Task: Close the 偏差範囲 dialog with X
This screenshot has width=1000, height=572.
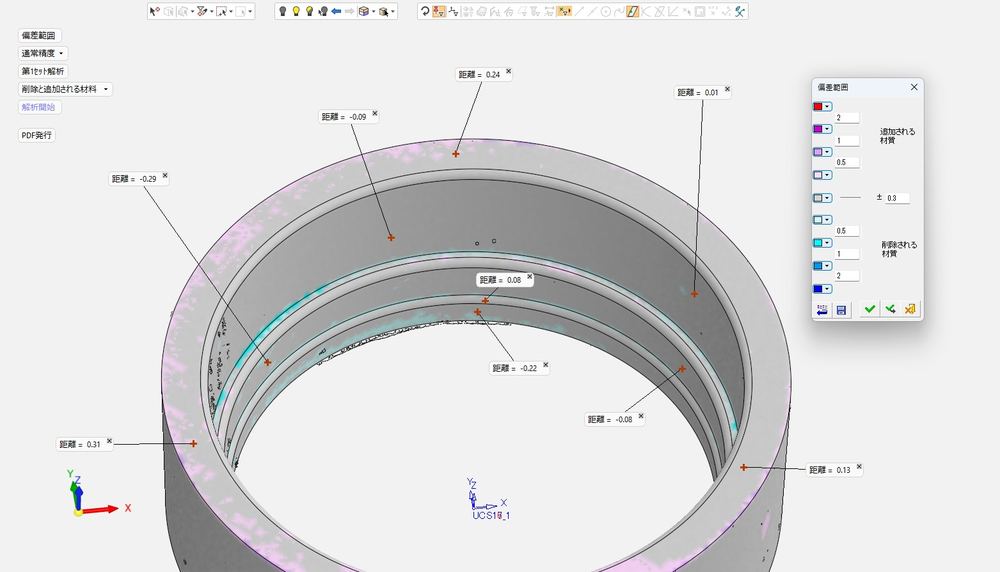Action: point(914,87)
